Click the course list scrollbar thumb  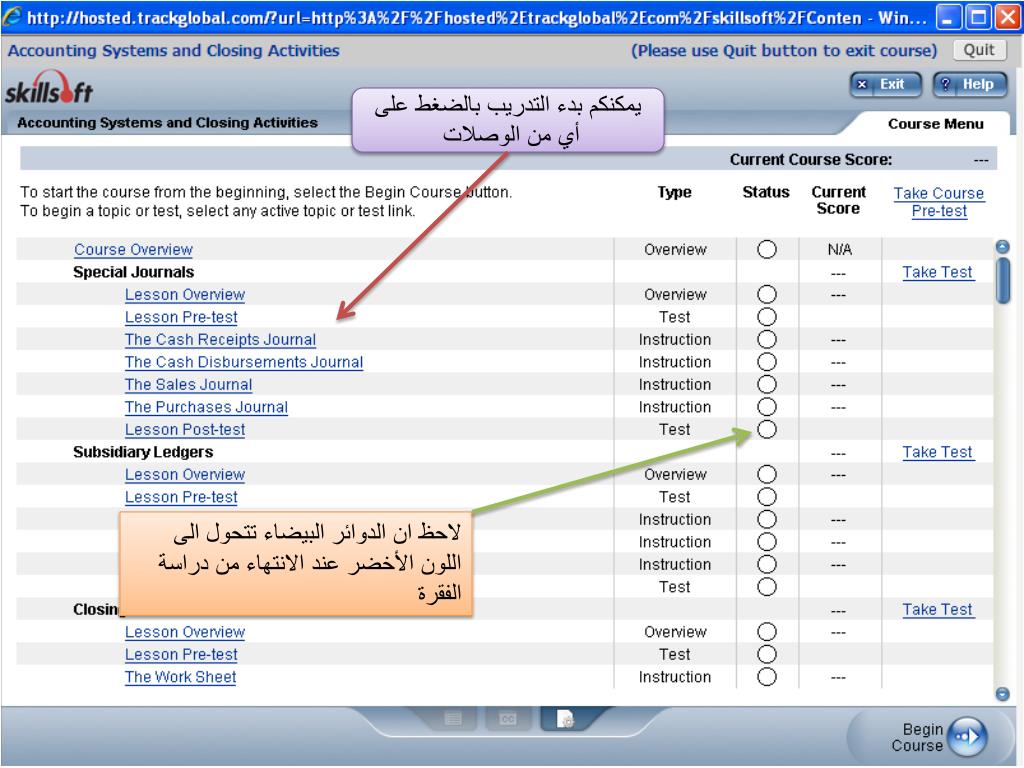[1002, 281]
